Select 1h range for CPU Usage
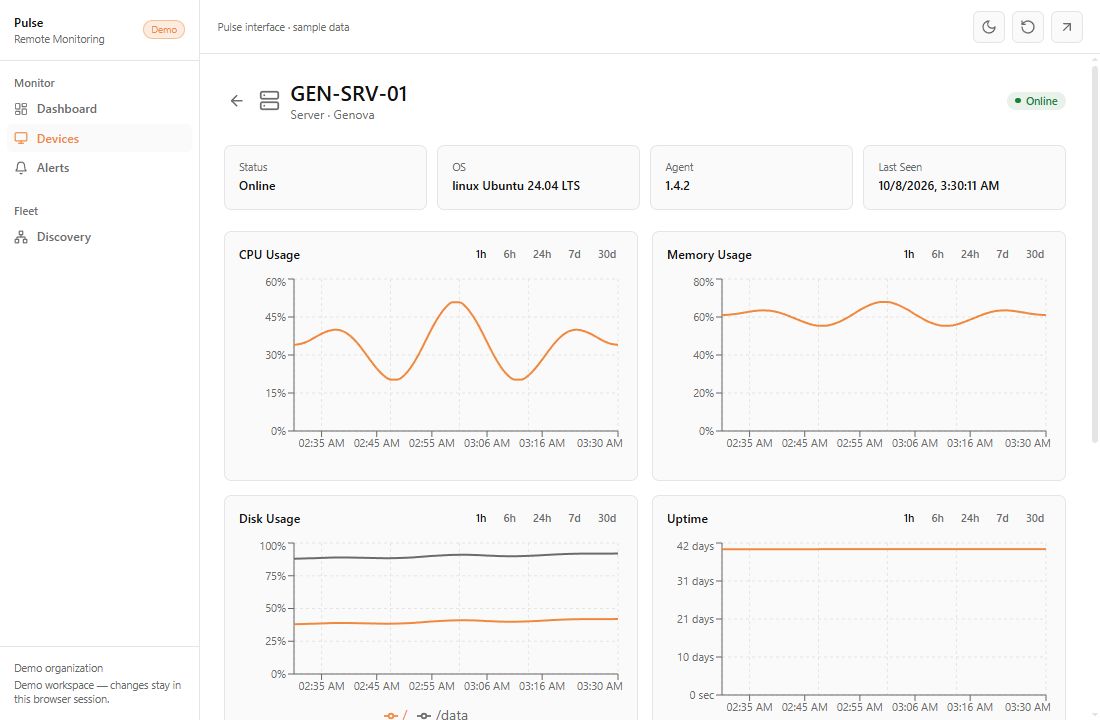Viewport: 1100px width, 720px height. point(481,254)
